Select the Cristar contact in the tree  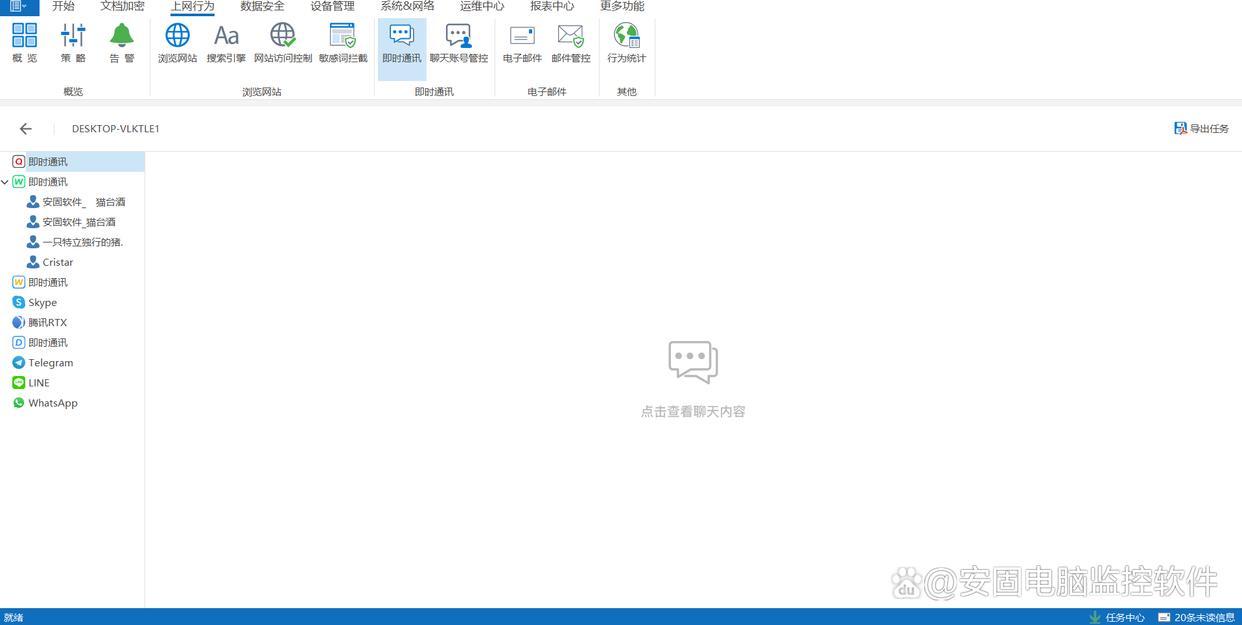click(57, 262)
